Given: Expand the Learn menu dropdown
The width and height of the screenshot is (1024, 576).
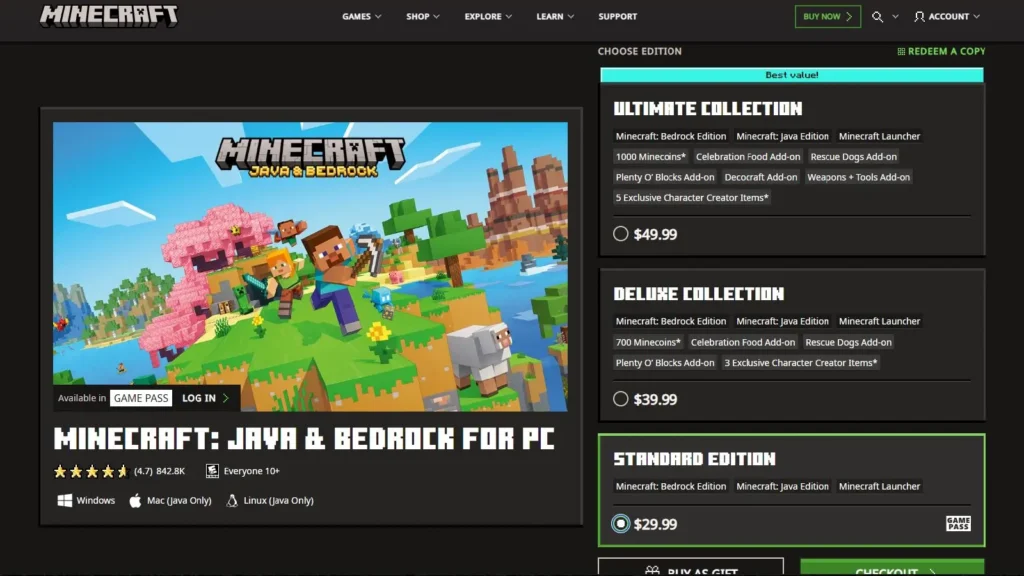Looking at the screenshot, I should click(555, 16).
